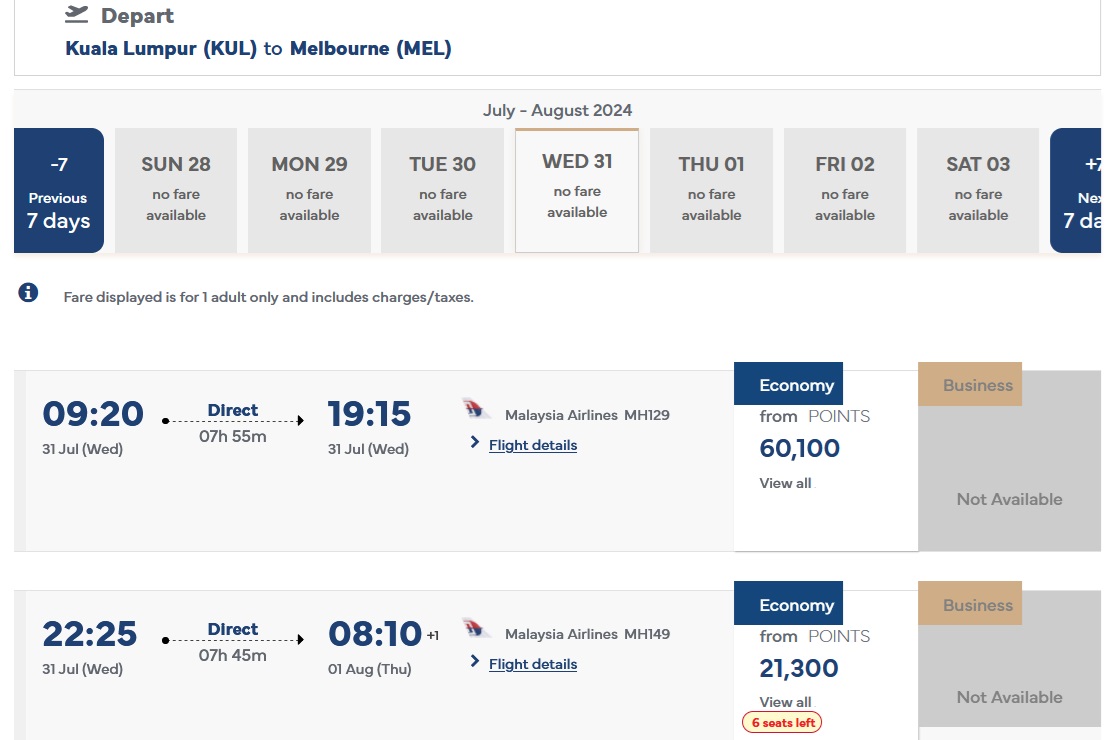This screenshot has height=740, width=1115.
Task: View all Economy fares for 22:25 flight
Action: click(786, 702)
